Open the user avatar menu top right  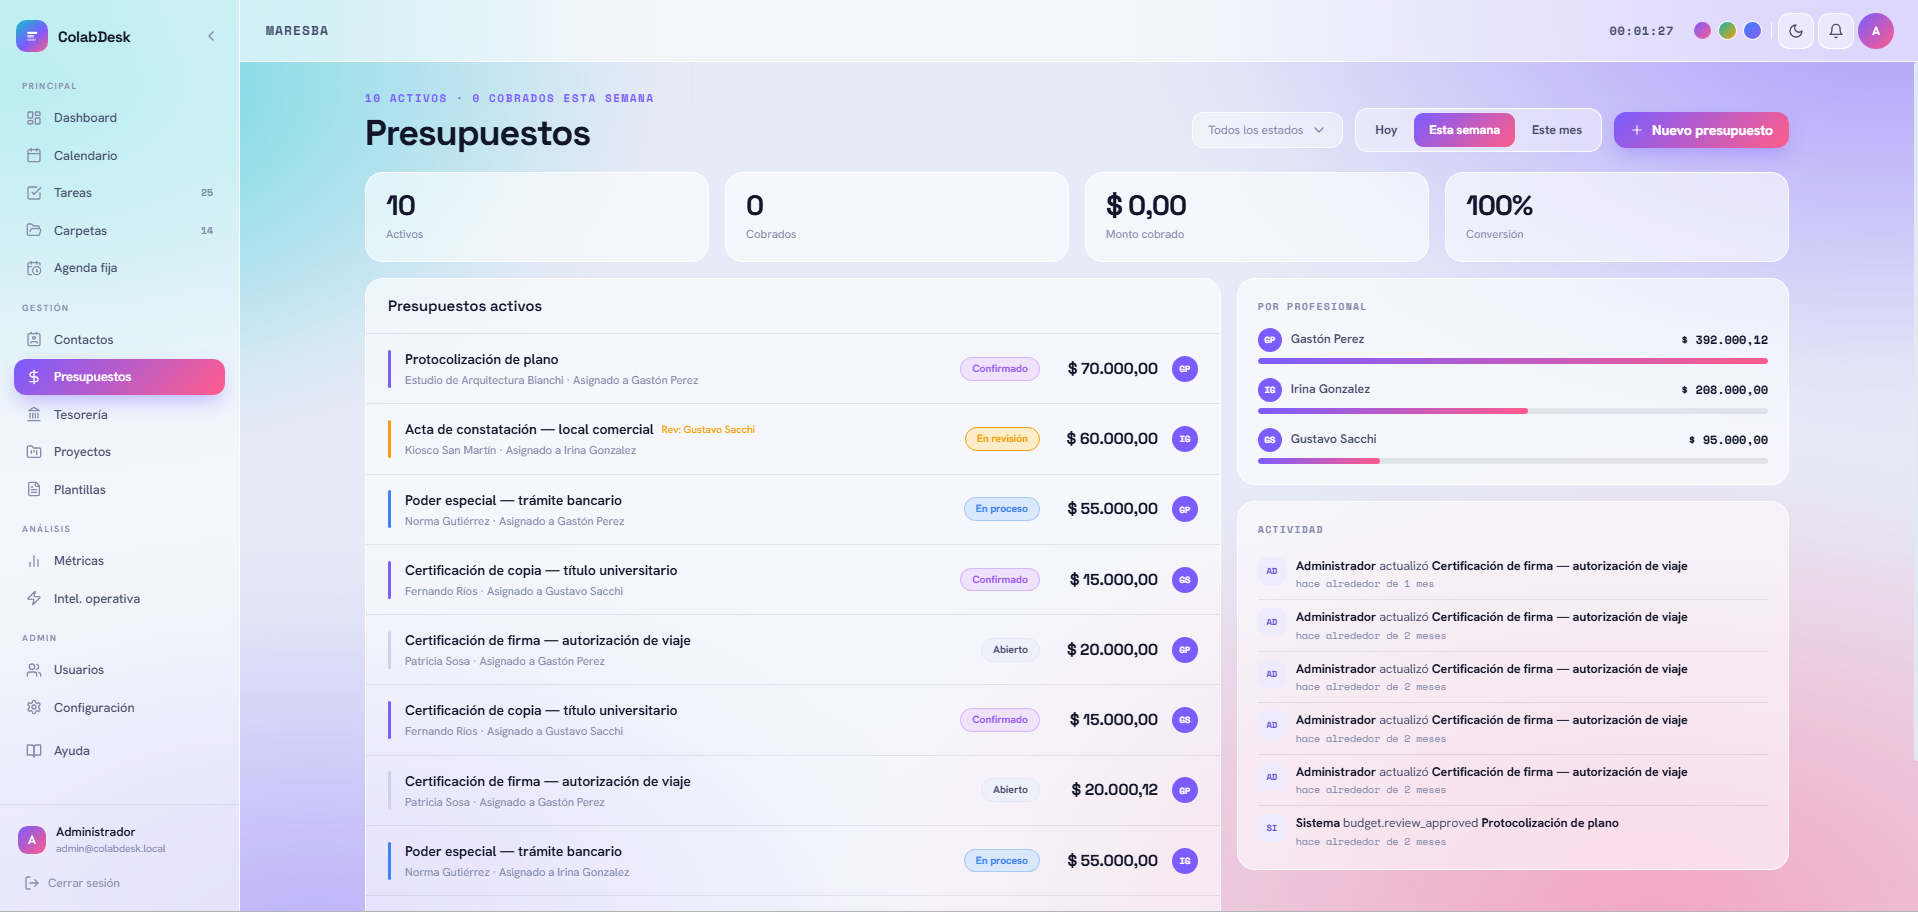tap(1876, 31)
